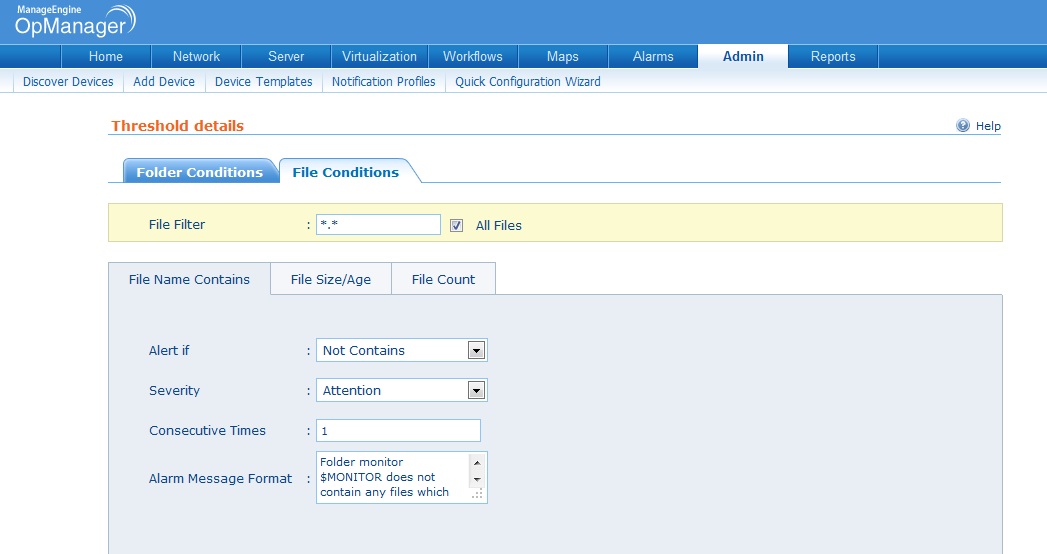
Task: Click the File Filter input field
Action: [x=378, y=225]
